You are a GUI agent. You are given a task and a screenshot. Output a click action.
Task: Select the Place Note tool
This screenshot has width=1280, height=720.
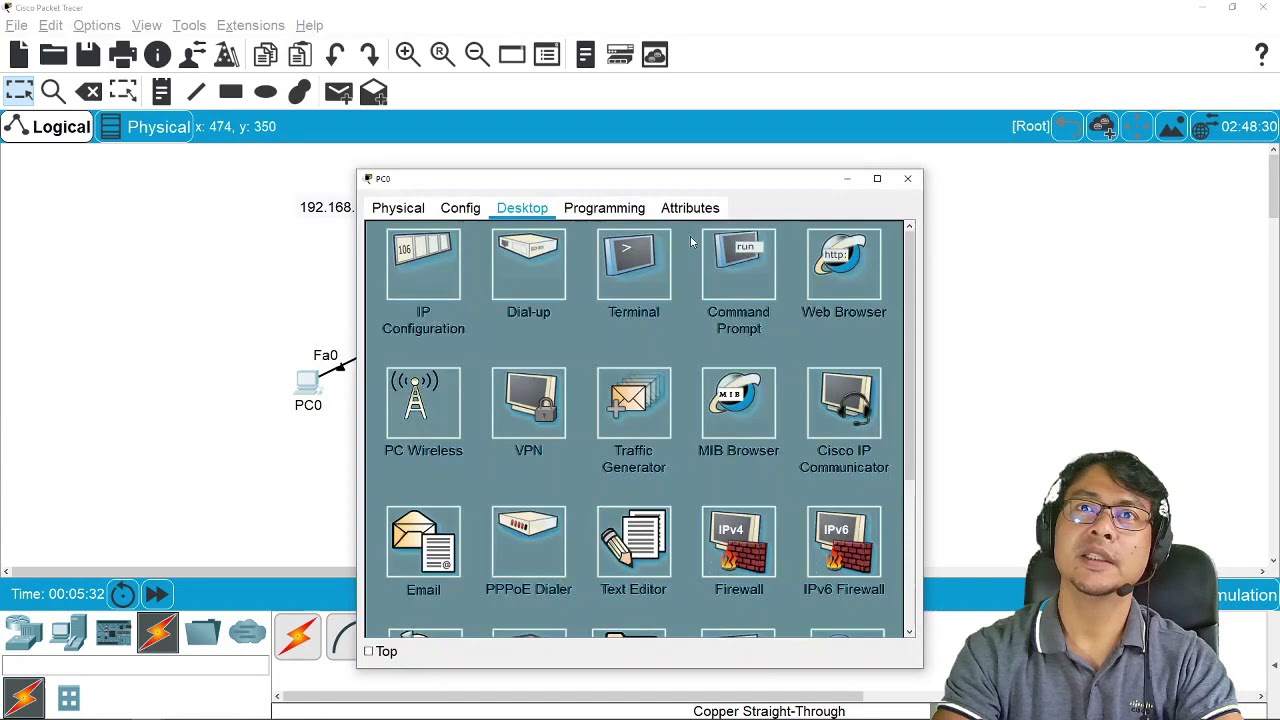point(161,93)
